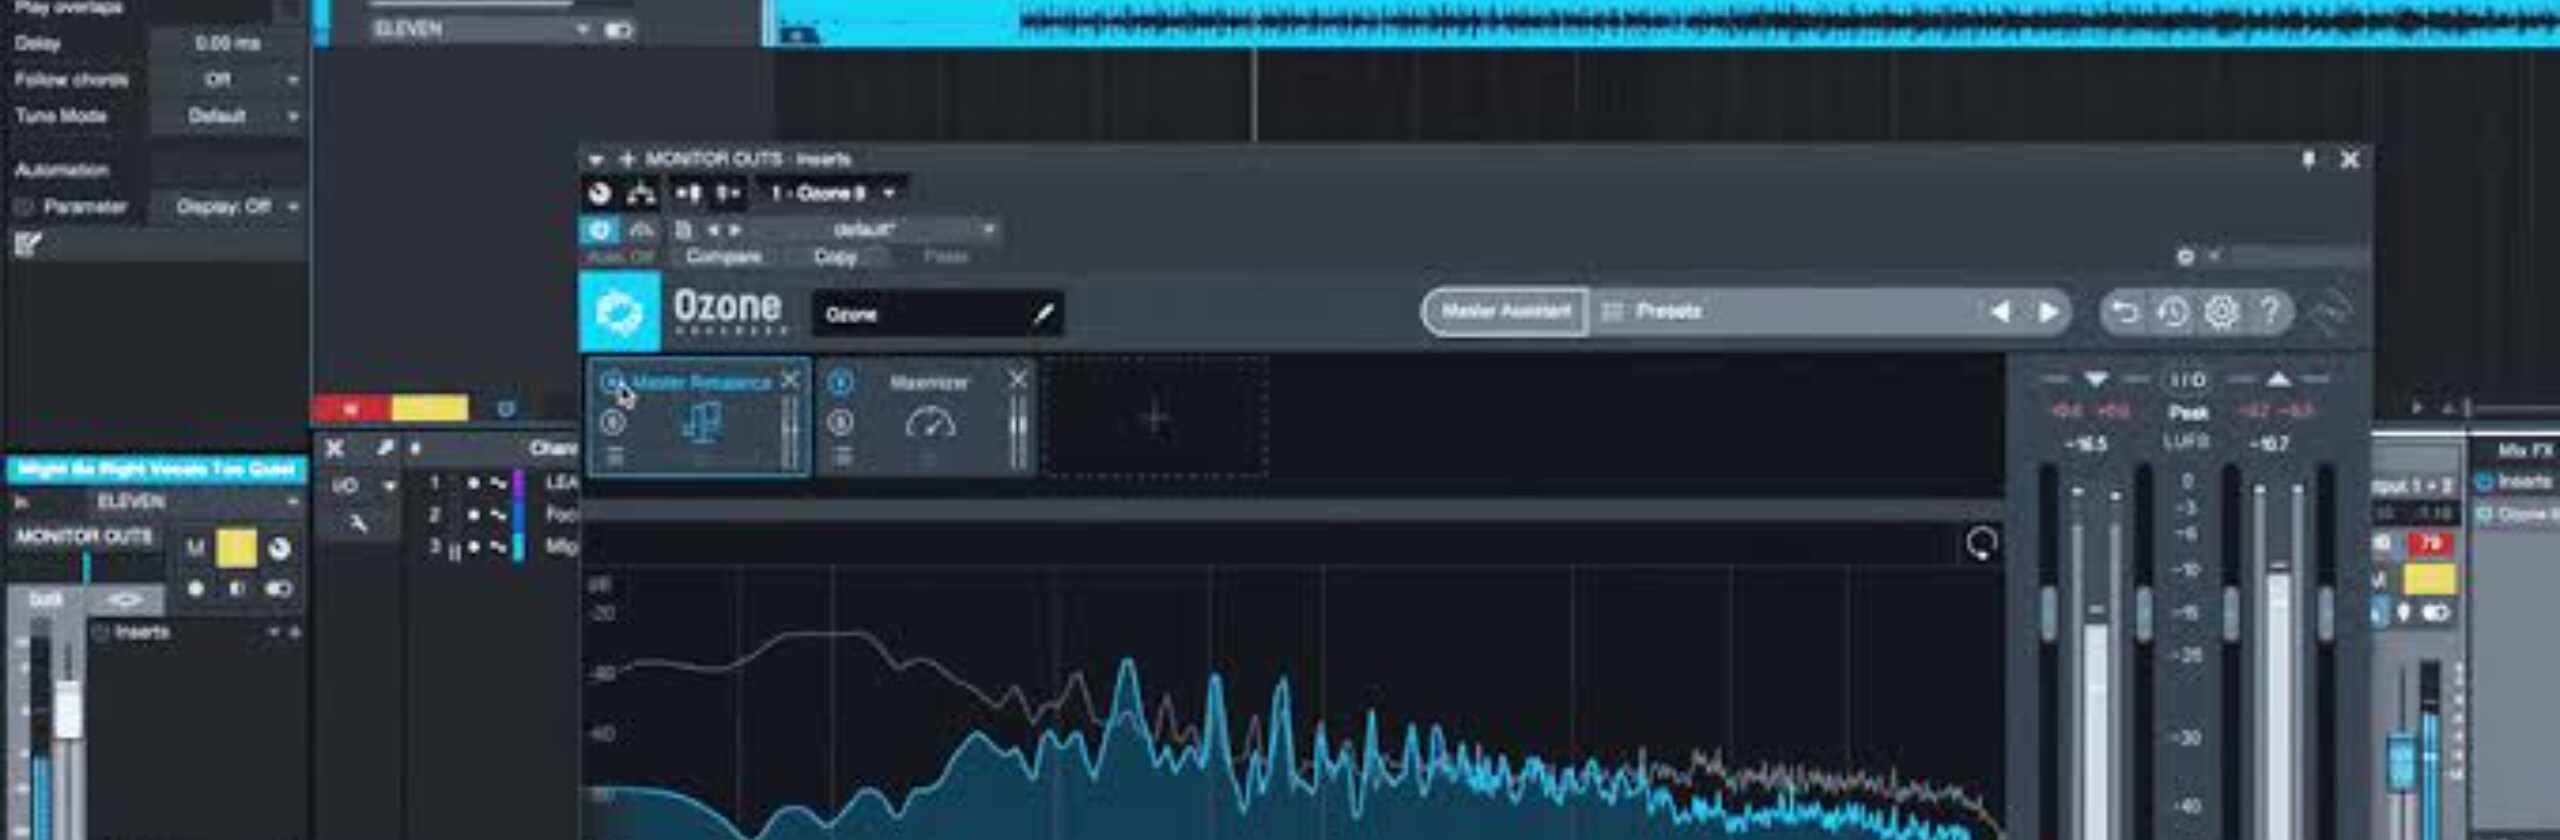Click the refresh icon above the spectrum
The height and width of the screenshot is (840, 2560).
[1981, 544]
